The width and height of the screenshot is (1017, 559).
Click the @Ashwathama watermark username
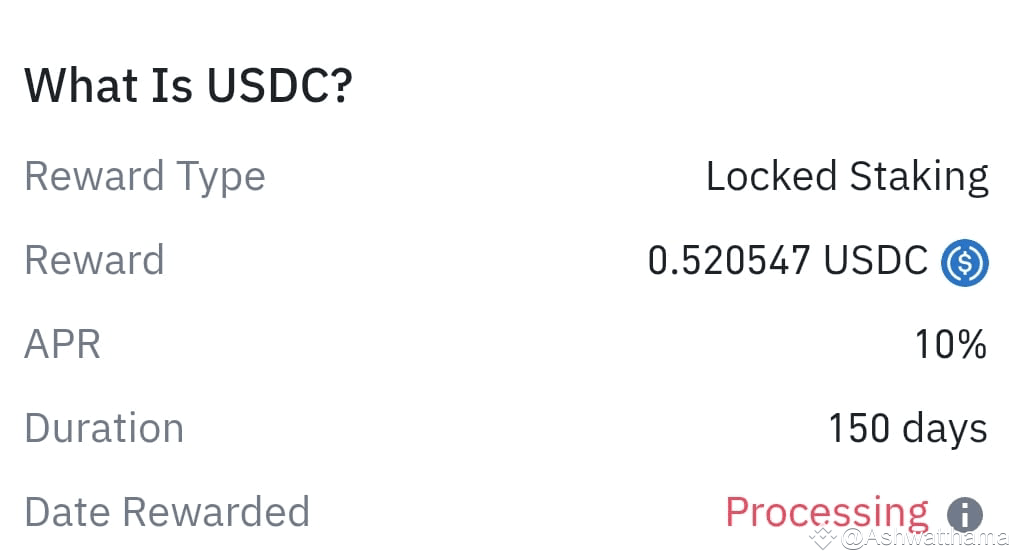925,538
